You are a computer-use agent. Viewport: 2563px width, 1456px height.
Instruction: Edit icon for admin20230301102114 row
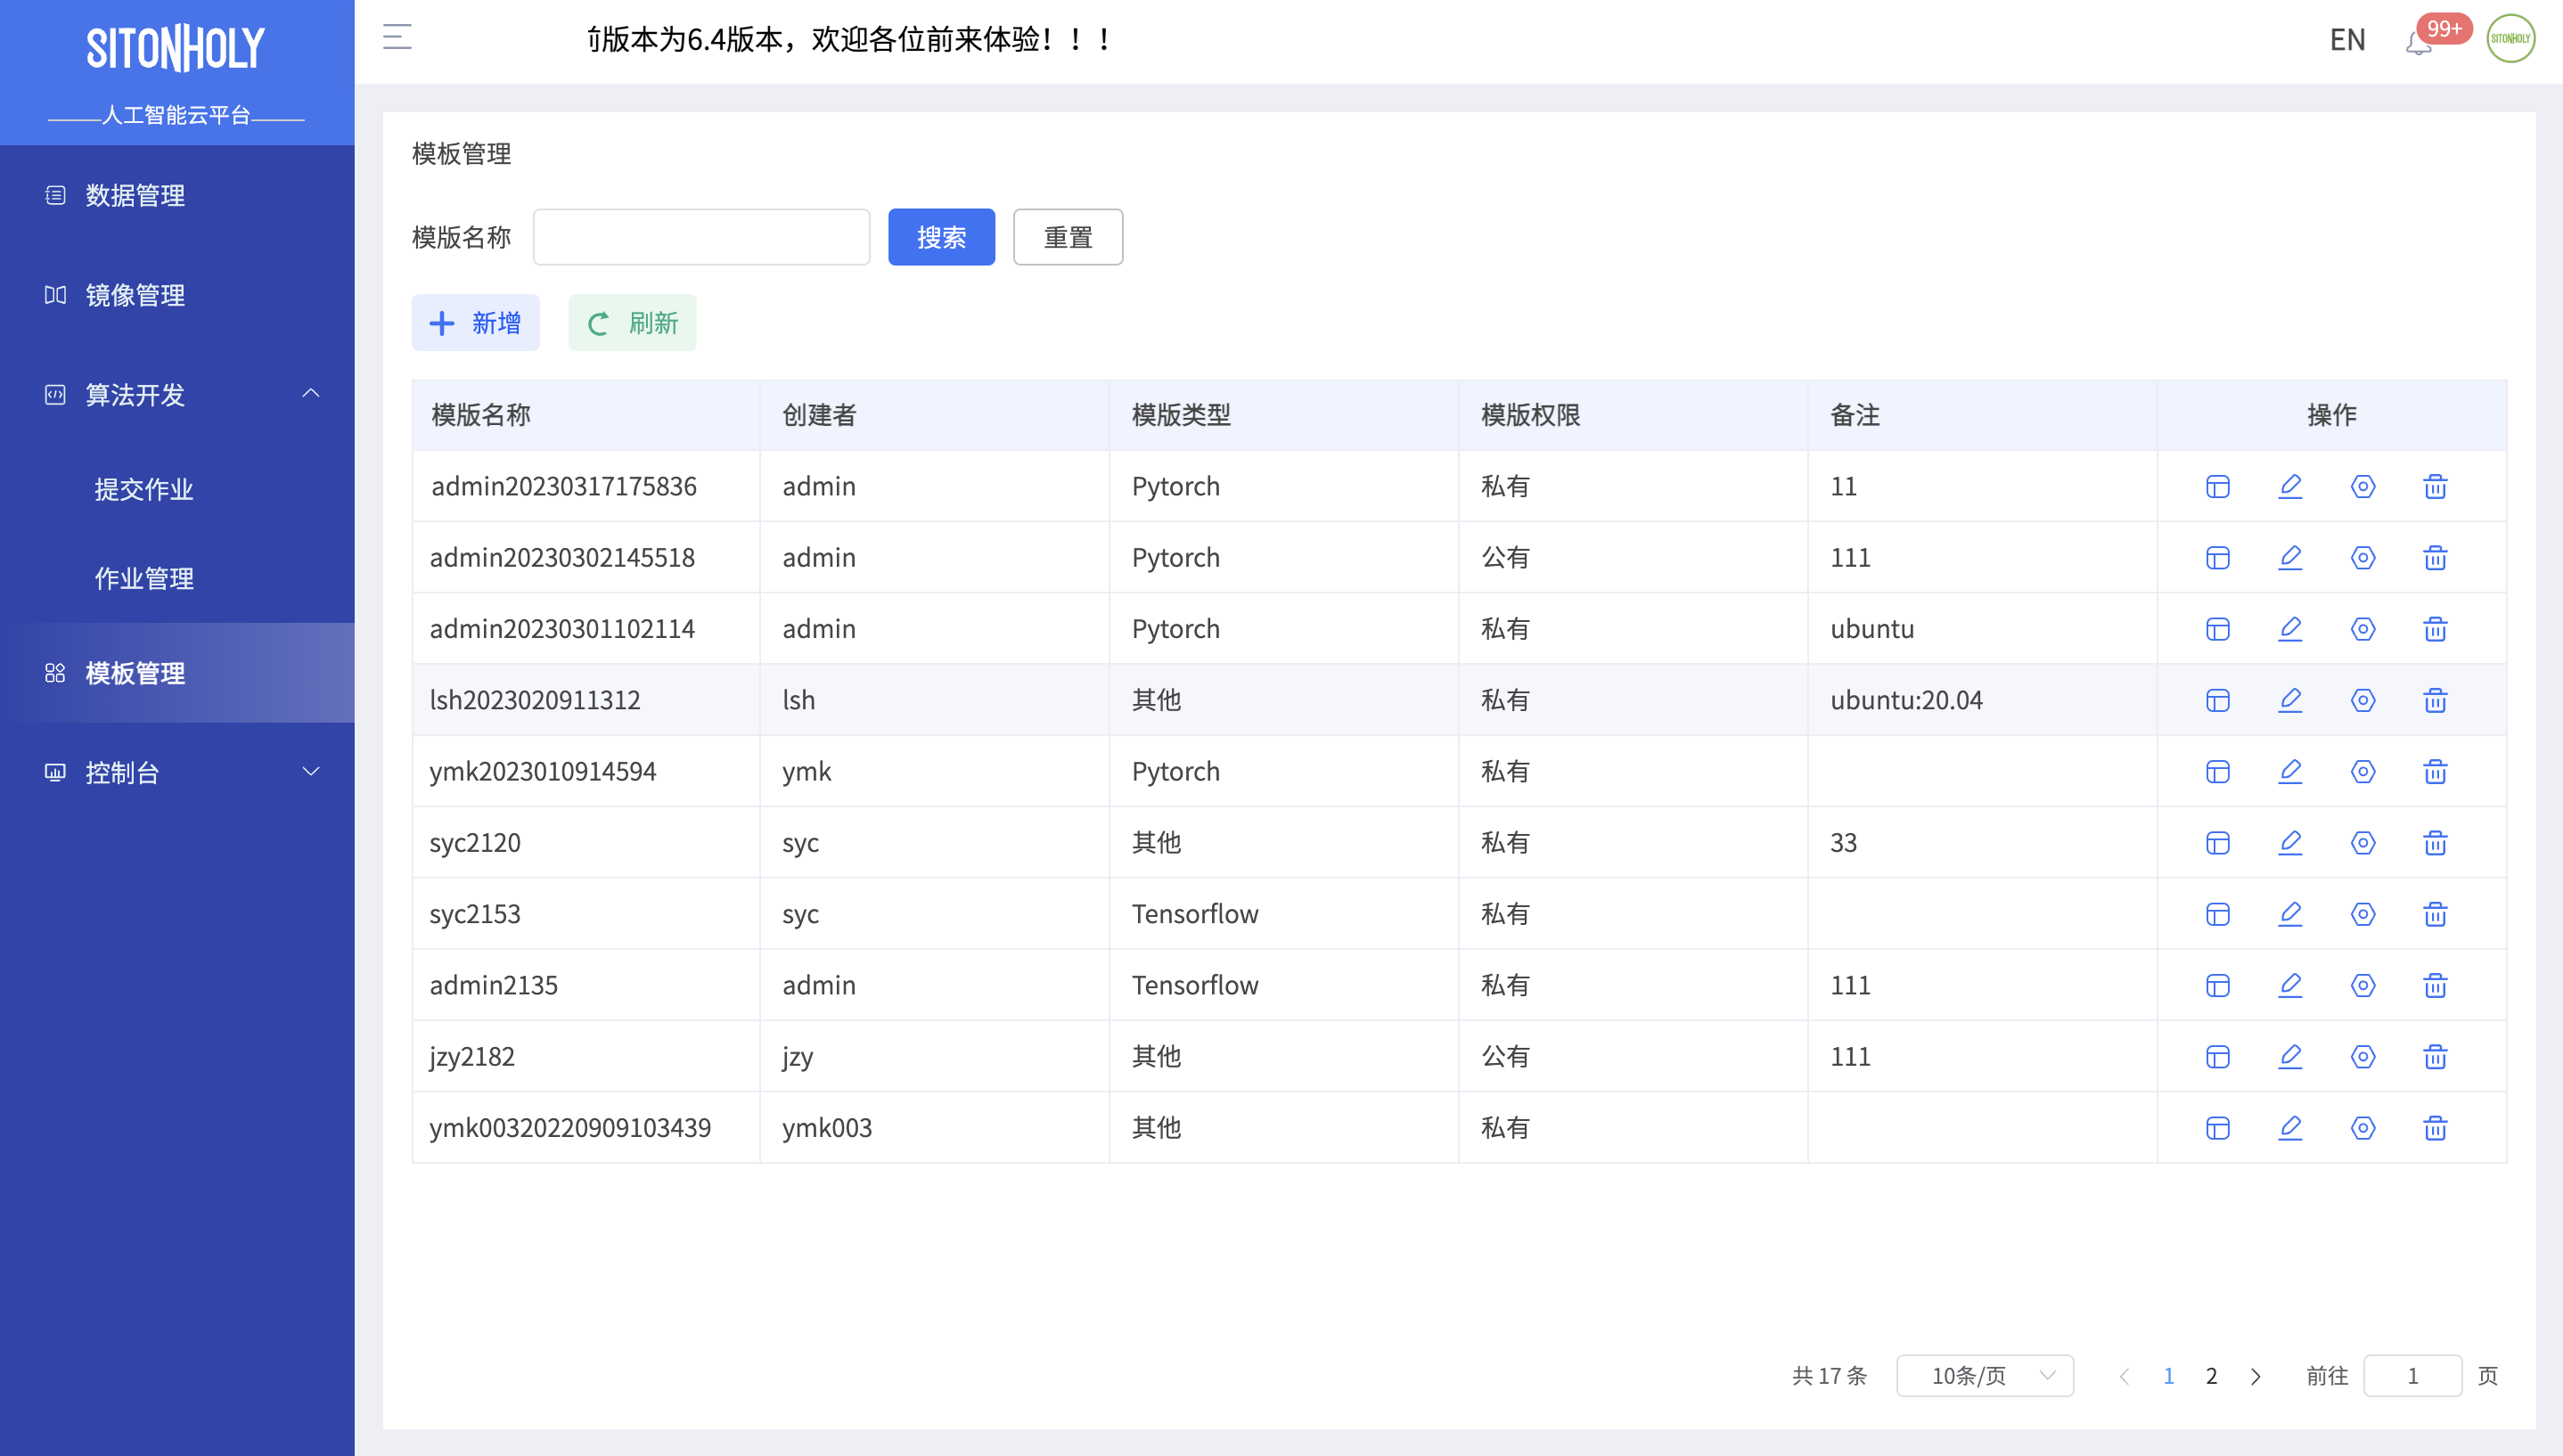tap(2290, 628)
